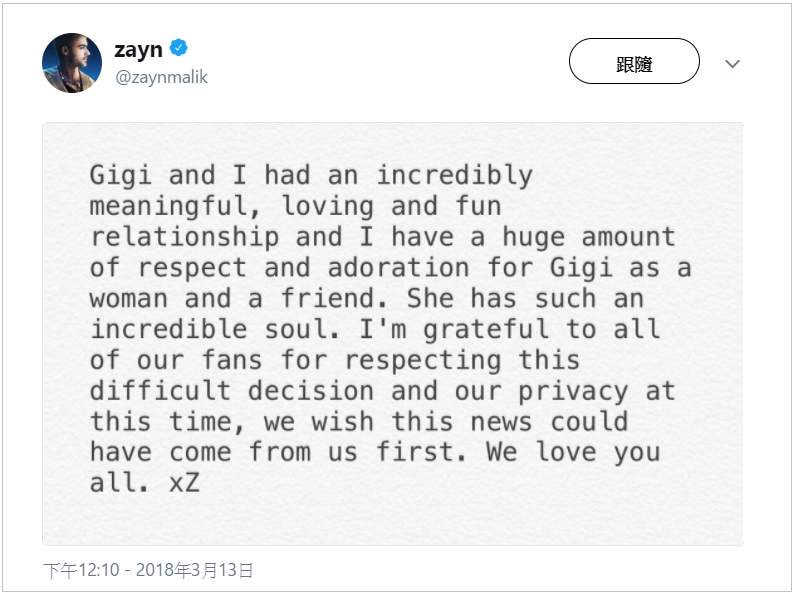Click "We love you" in the note
The height and width of the screenshot is (600, 795).
click(x=574, y=453)
